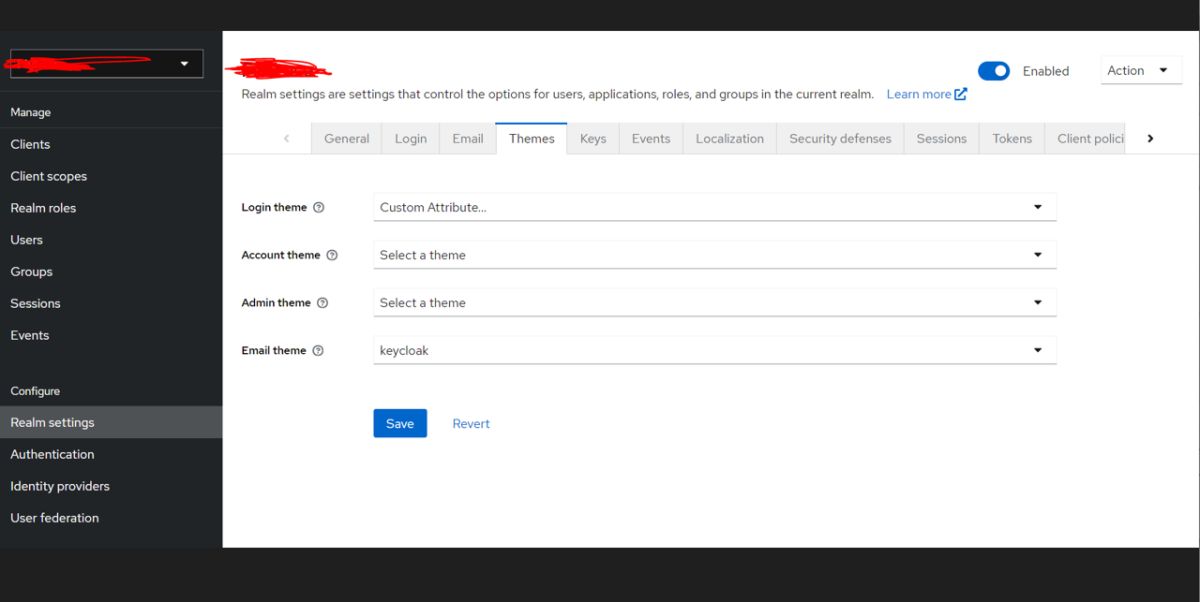Go to Identity providers in the sidebar
Viewport: 1200px width, 602px height.
[111, 486]
